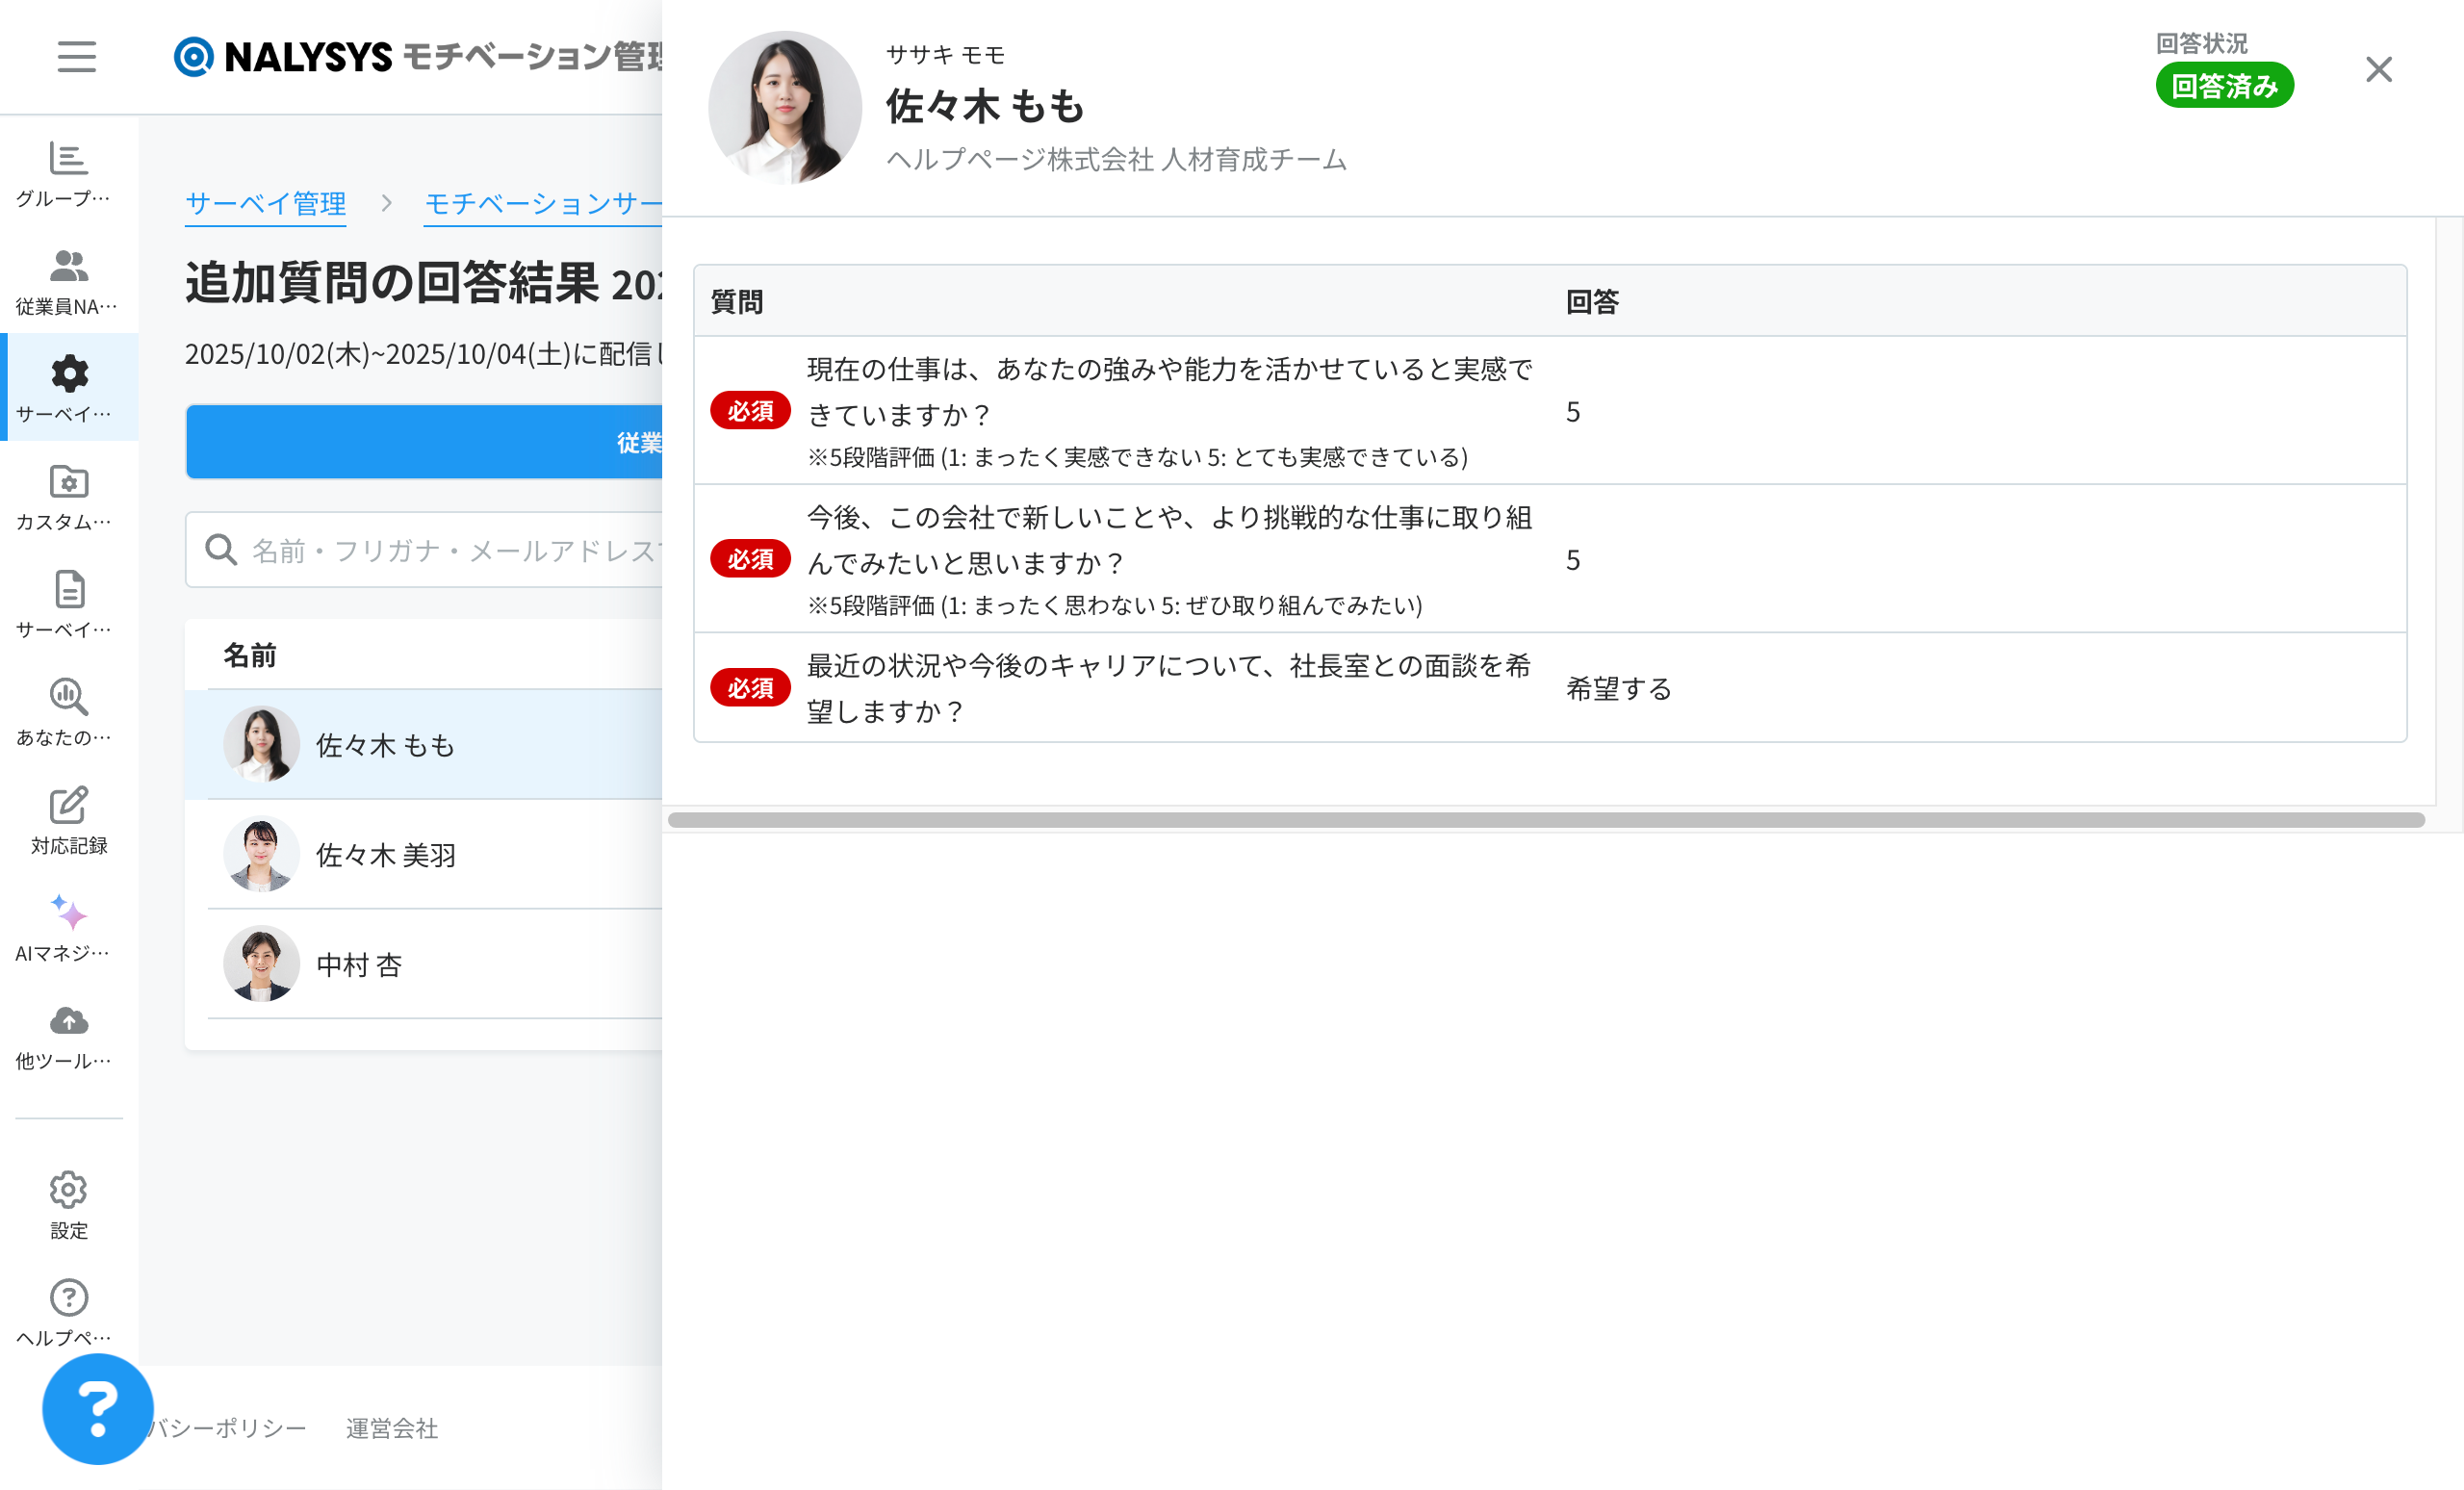The width and height of the screenshot is (2464, 1490).
Task: Open the survey document sidebar icon
Action: 68,590
